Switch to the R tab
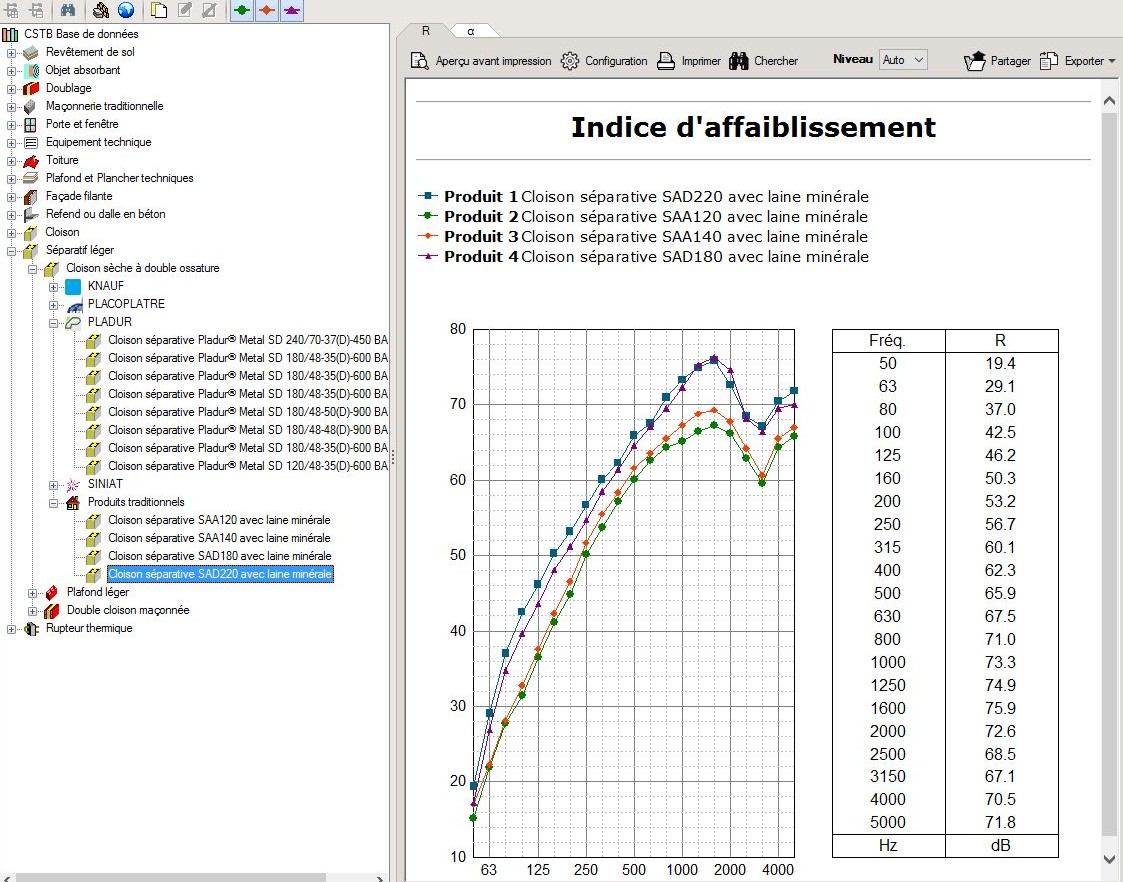The image size is (1123, 882). [x=425, y=31]
